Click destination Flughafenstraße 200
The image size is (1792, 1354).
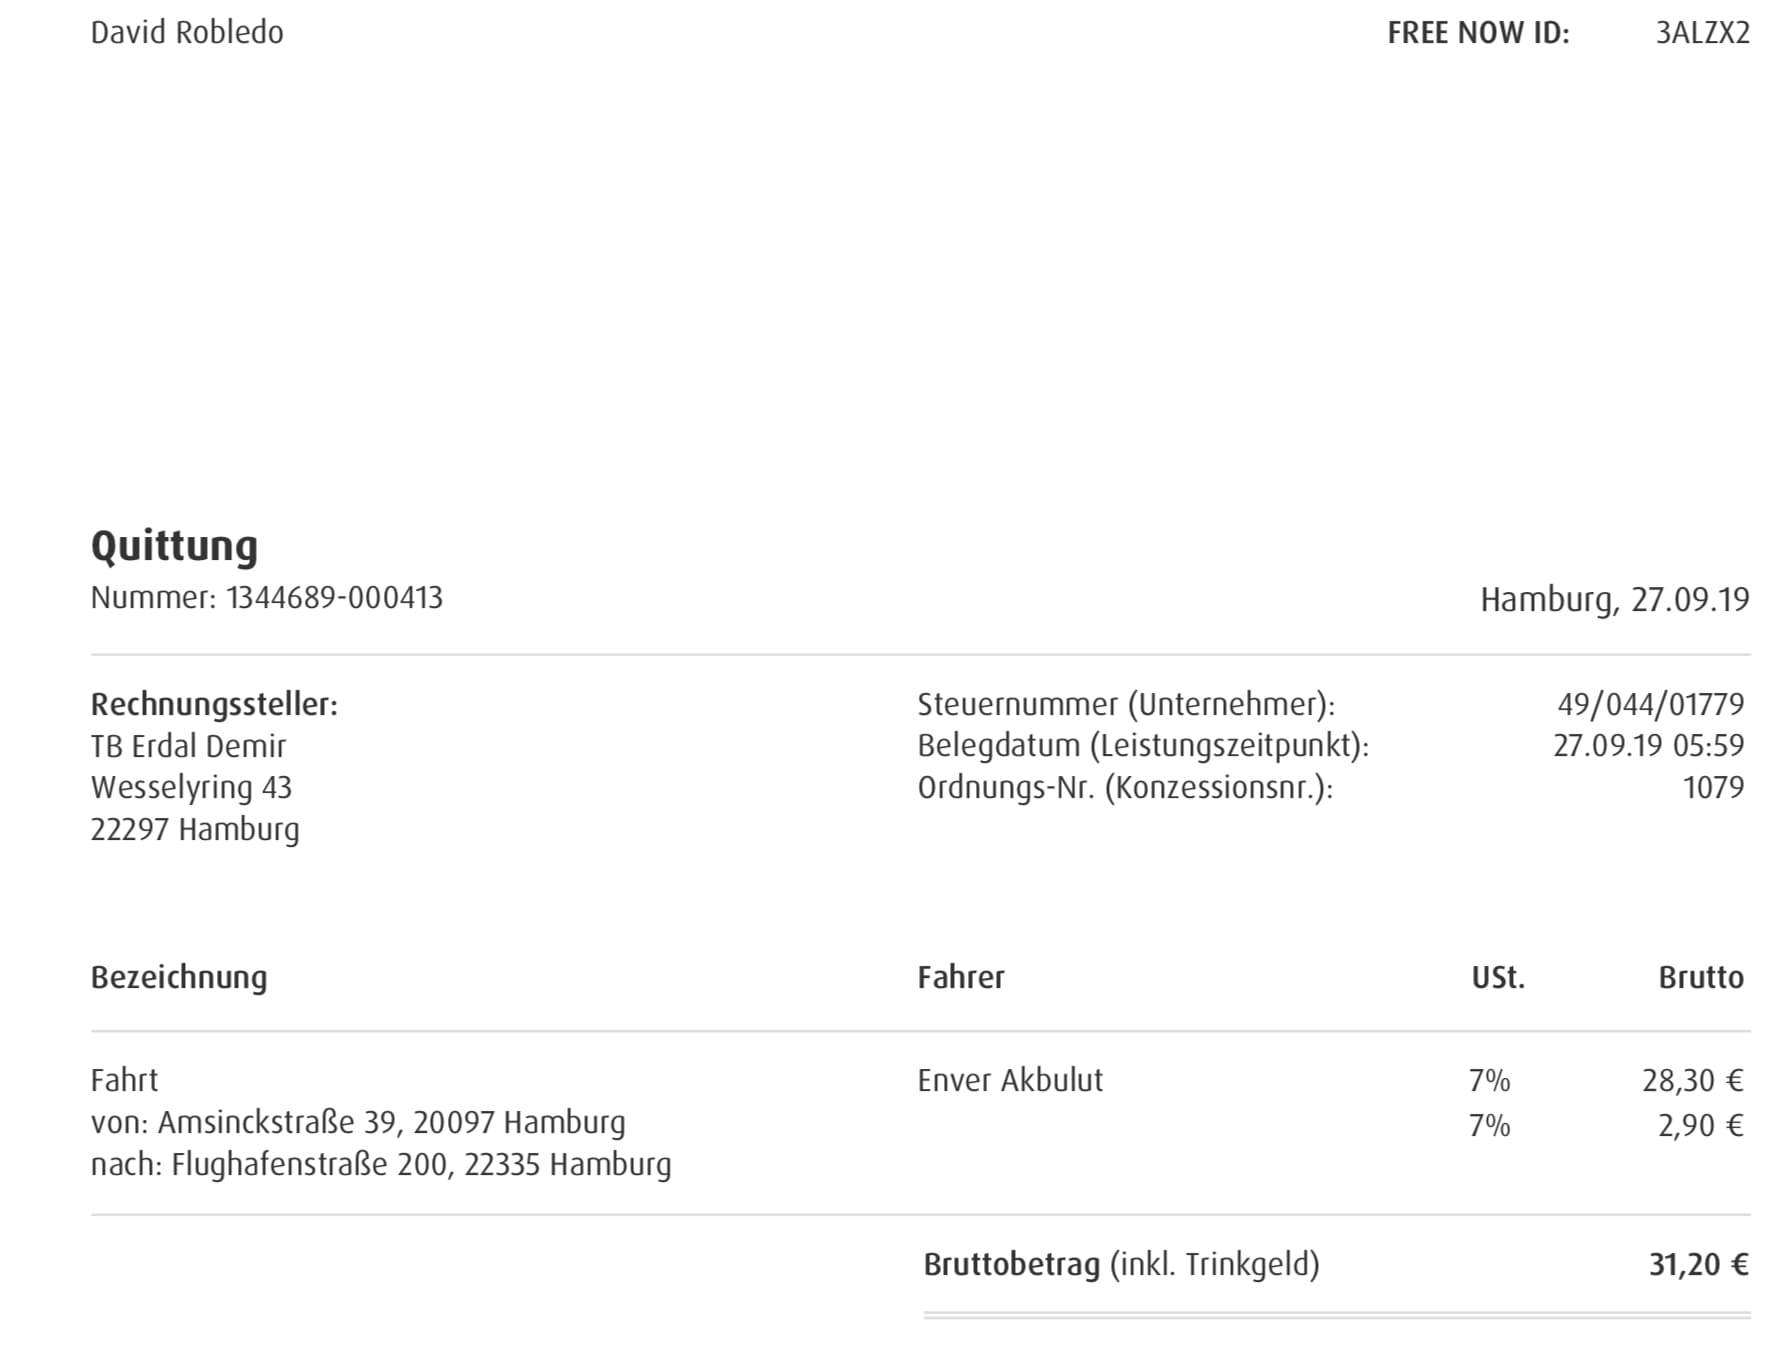click(x=309, y=1165)
